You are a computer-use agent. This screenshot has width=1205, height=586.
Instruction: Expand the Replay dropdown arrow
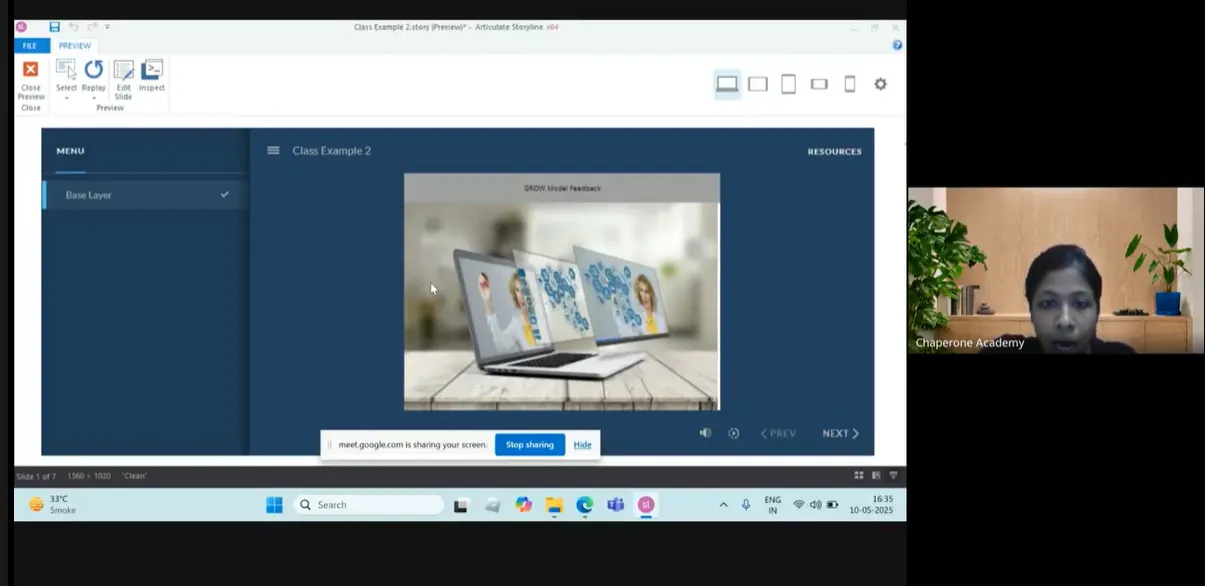pos(94,98)
